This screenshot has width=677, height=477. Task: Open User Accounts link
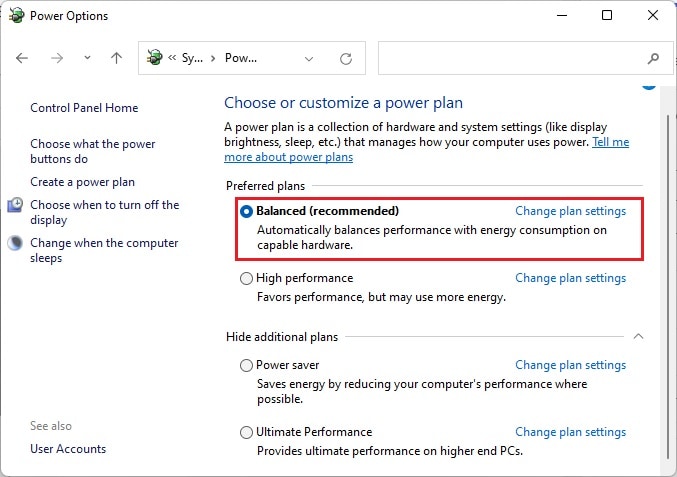coord(68,449)
